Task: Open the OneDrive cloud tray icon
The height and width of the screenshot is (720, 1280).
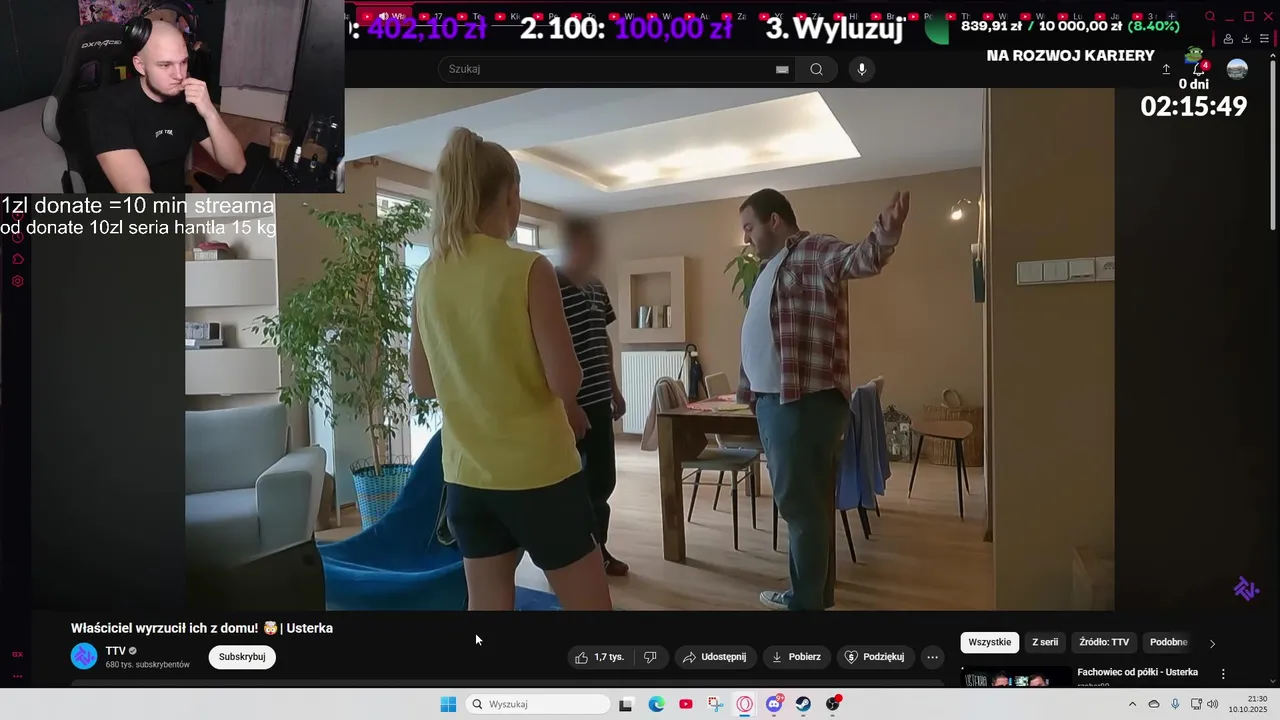Action: 1154,704
